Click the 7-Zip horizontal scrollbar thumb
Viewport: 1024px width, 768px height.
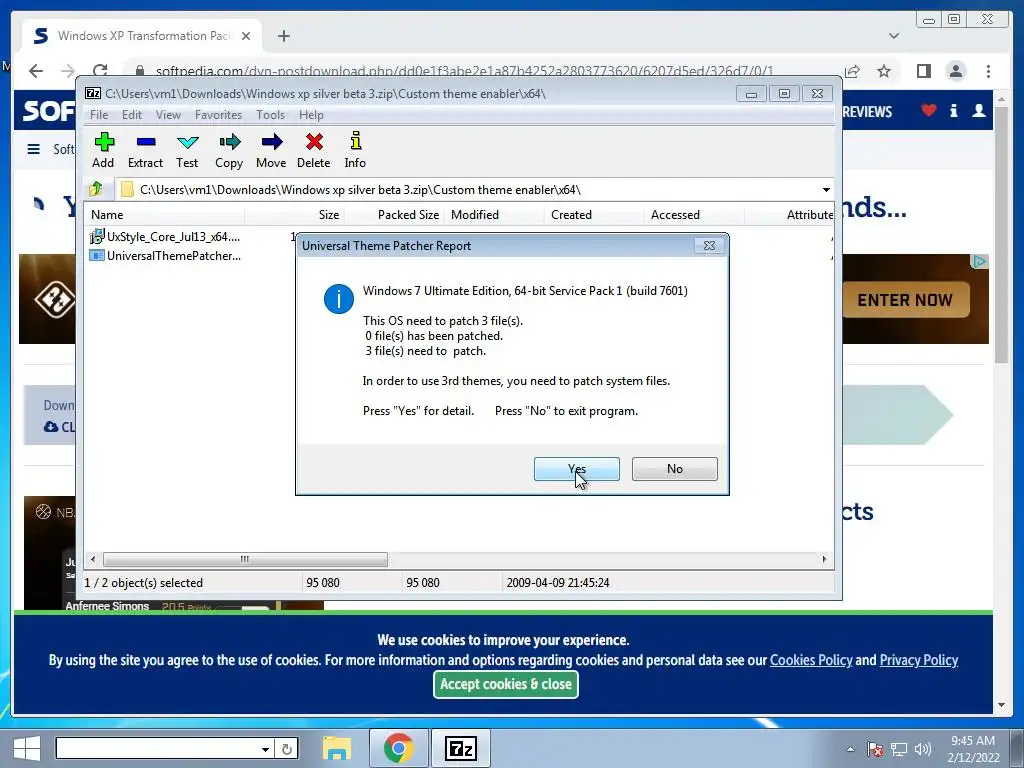click(245, 559)
